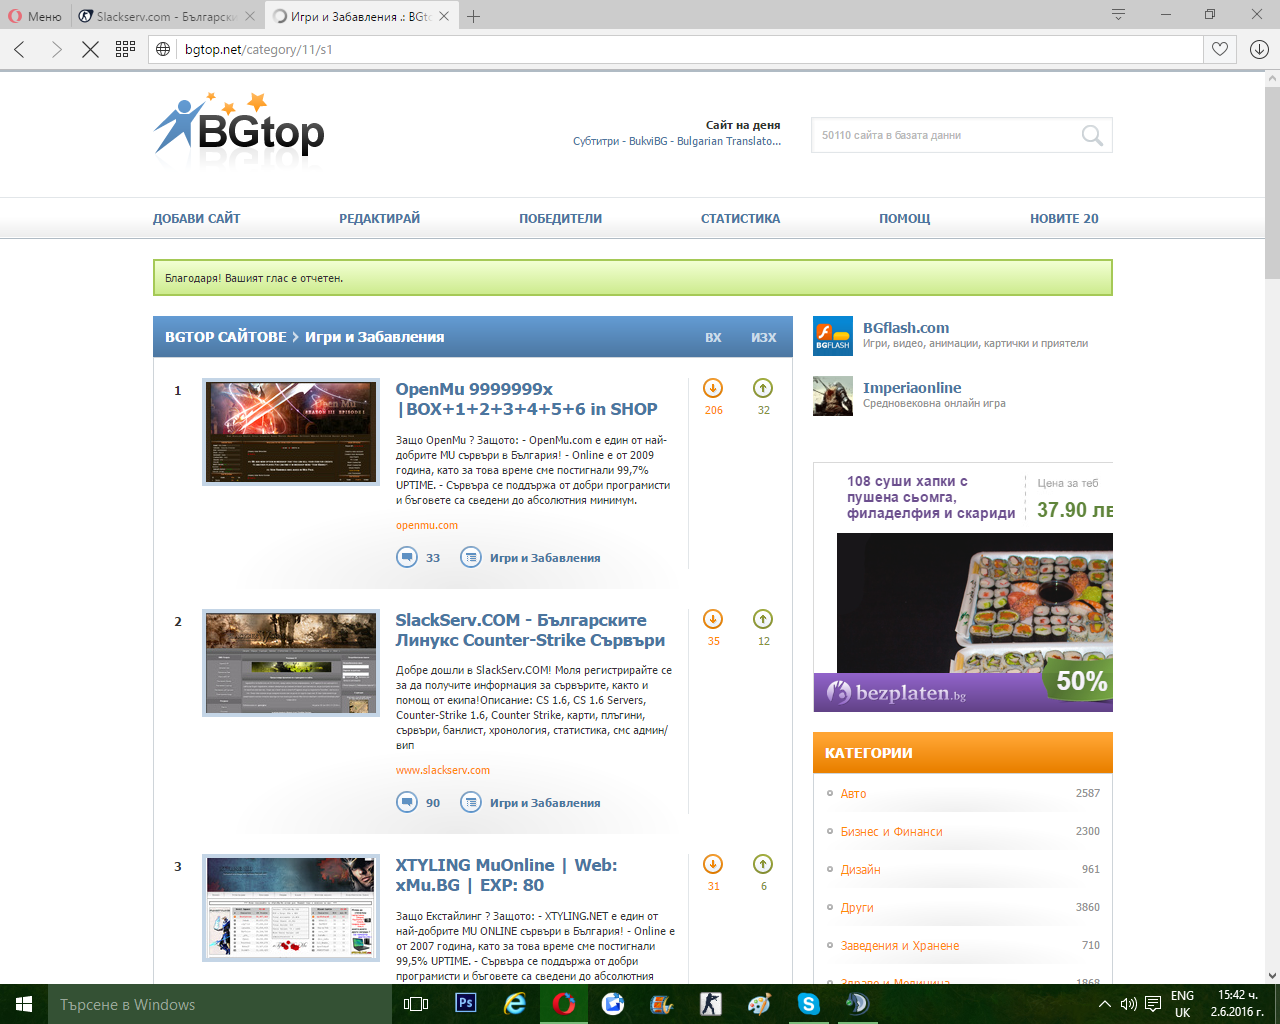
Task: Click the category icon in OpenMu entry
Action: pos(471,557)
